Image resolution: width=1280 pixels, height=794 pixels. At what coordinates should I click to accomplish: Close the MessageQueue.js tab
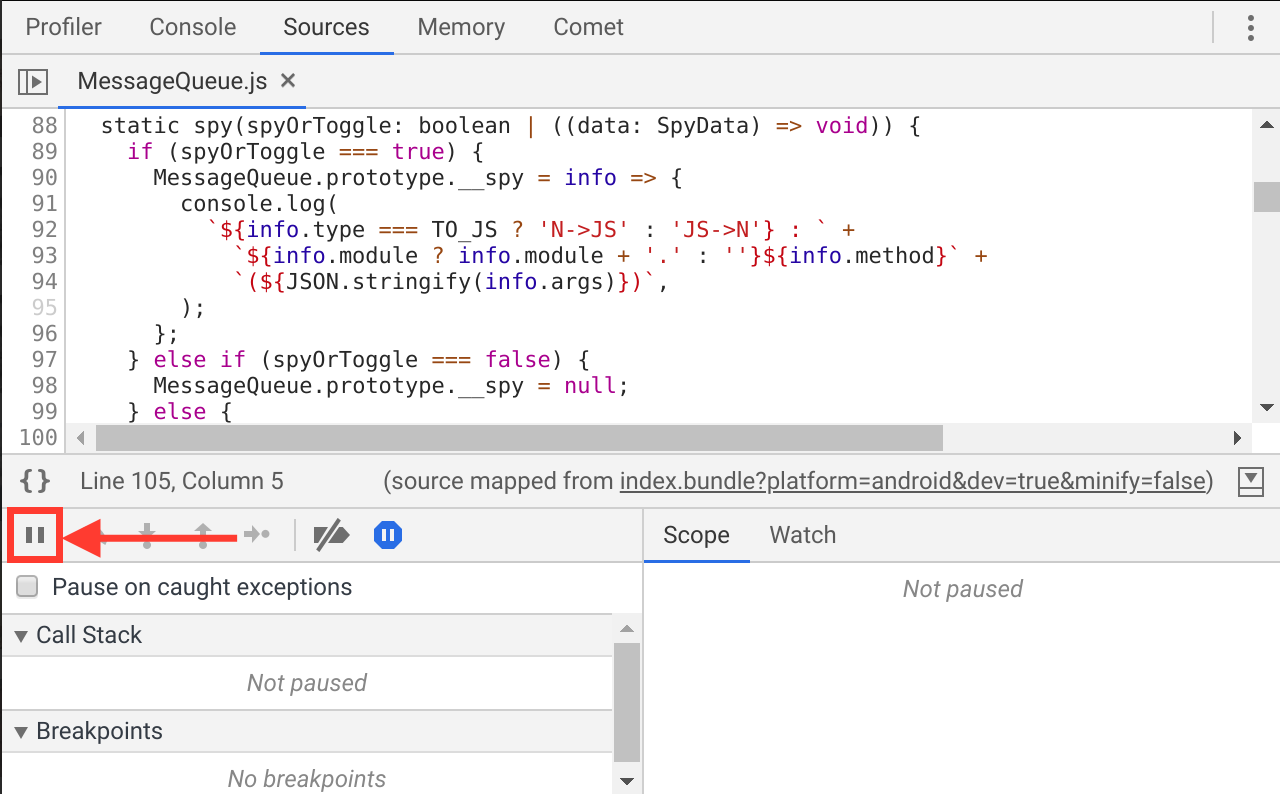pyautogui.click(x=288, y=81)
